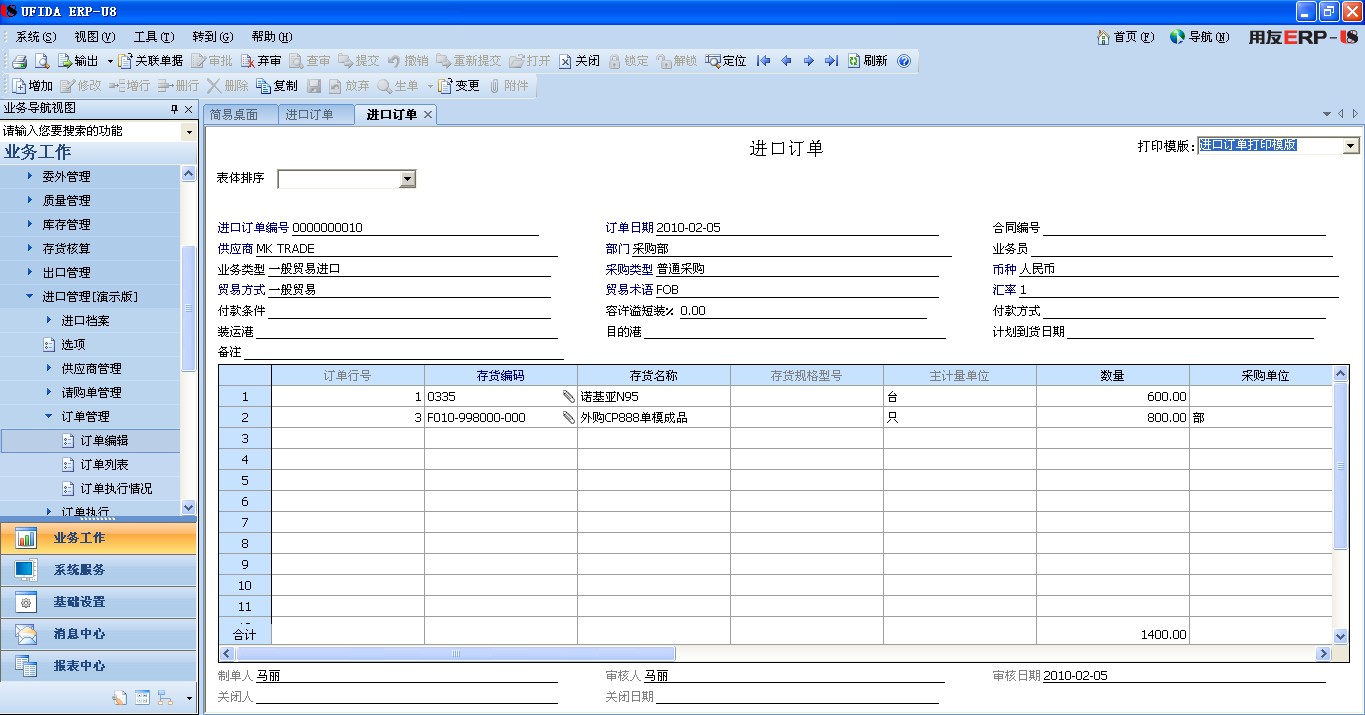The image size is (1365, 715).
Task: Open the 表体排序 dropdown
Action: pos(407,179)
